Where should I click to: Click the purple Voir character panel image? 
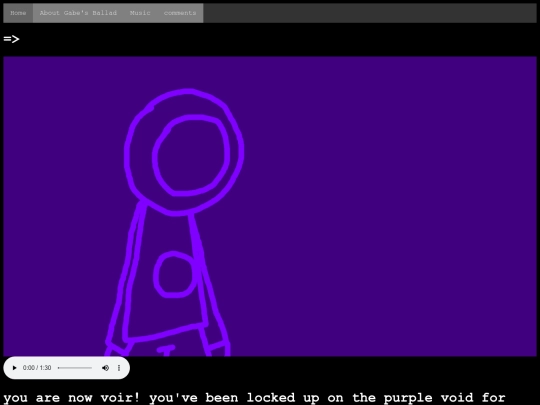pos(270,206)
